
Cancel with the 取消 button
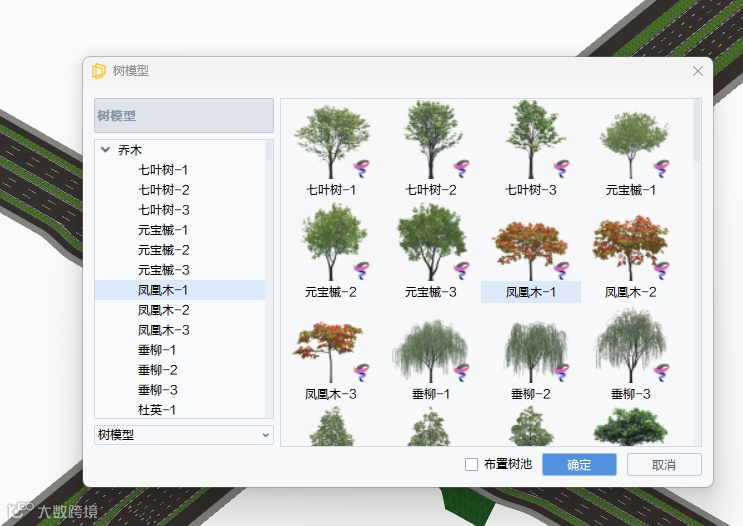point(664,464)
